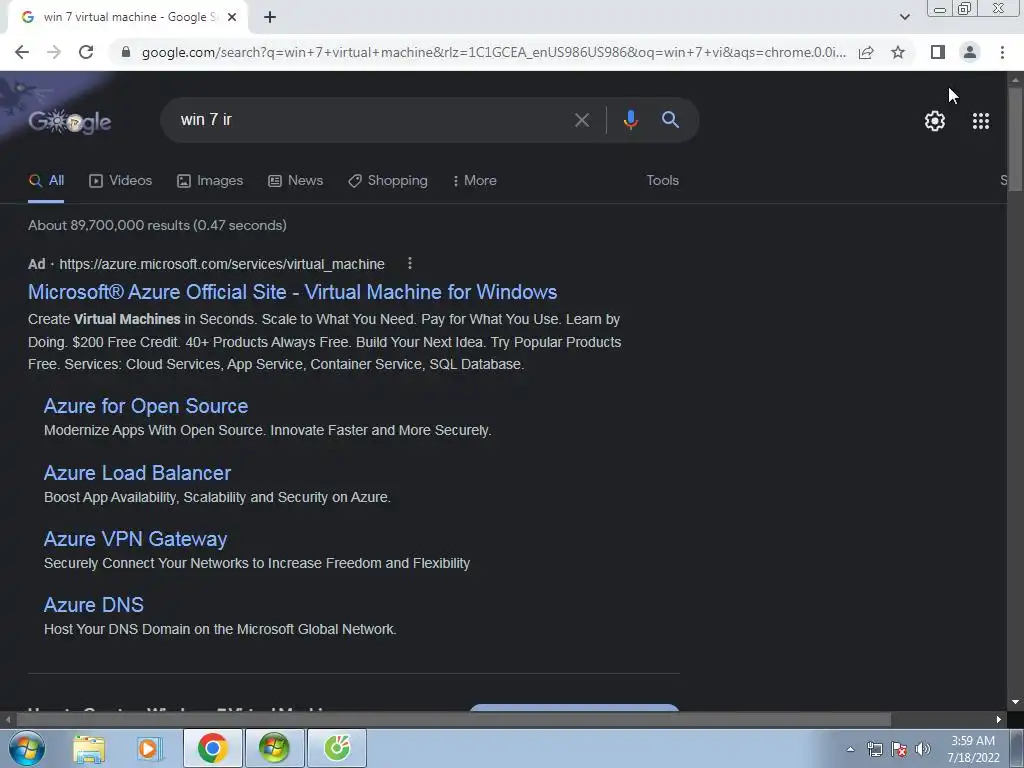Open the Windows Start menu
The image size is (1024, 768).
[x=27, y=748]
